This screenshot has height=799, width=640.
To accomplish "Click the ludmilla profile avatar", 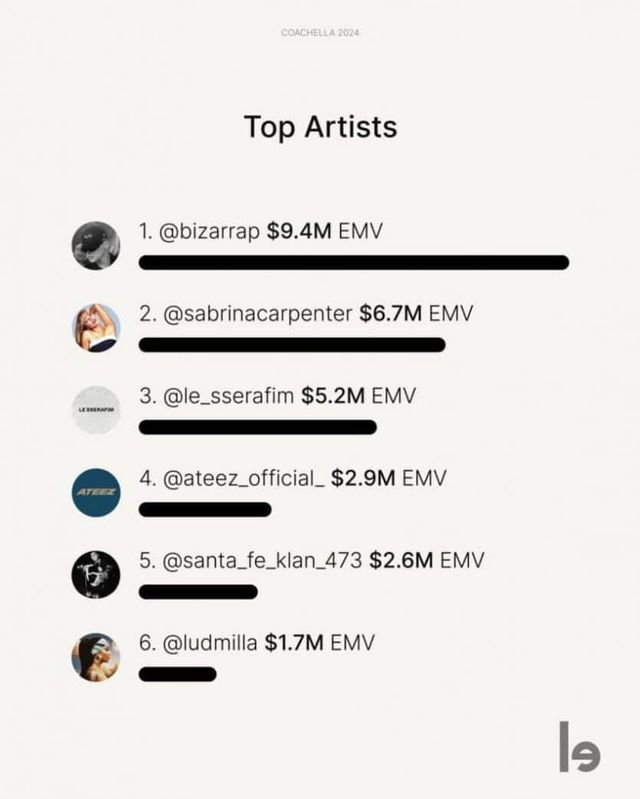I will pos(96,657).
